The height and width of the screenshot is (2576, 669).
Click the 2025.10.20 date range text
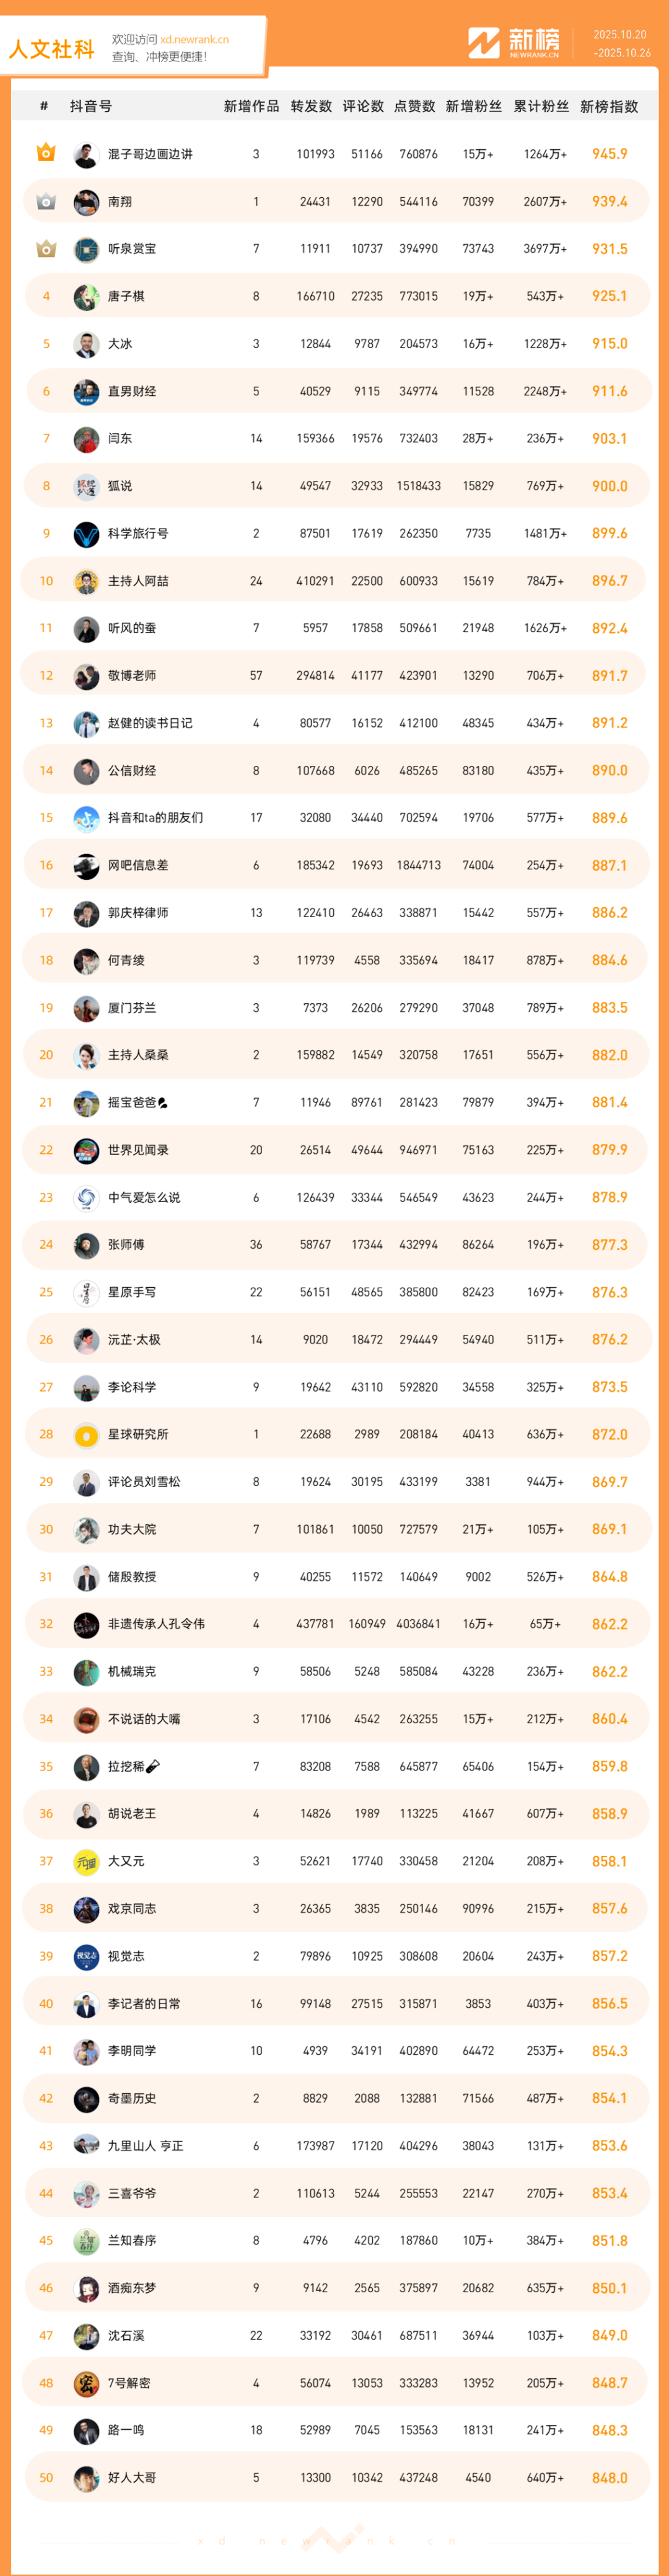coord(620,35)
